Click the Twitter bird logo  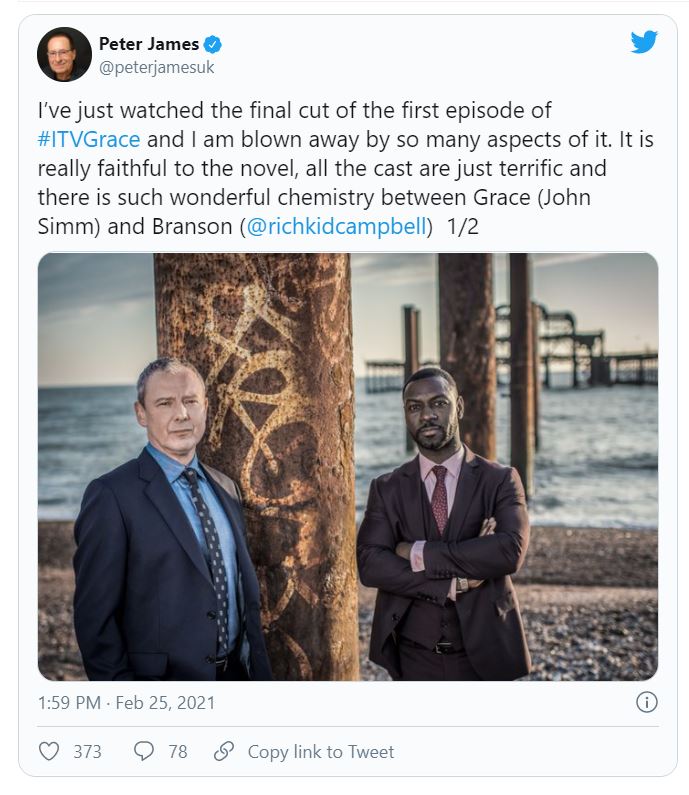point(644,42)
